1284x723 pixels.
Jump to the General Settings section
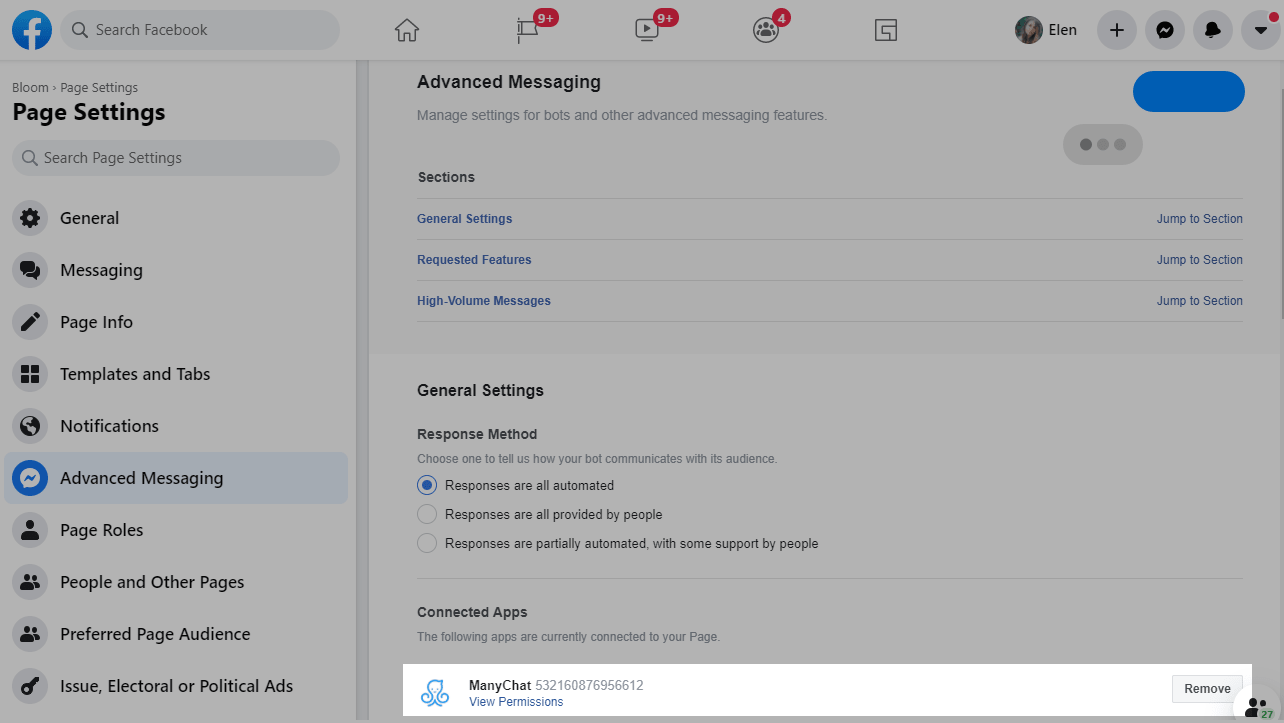[1199, 219]
